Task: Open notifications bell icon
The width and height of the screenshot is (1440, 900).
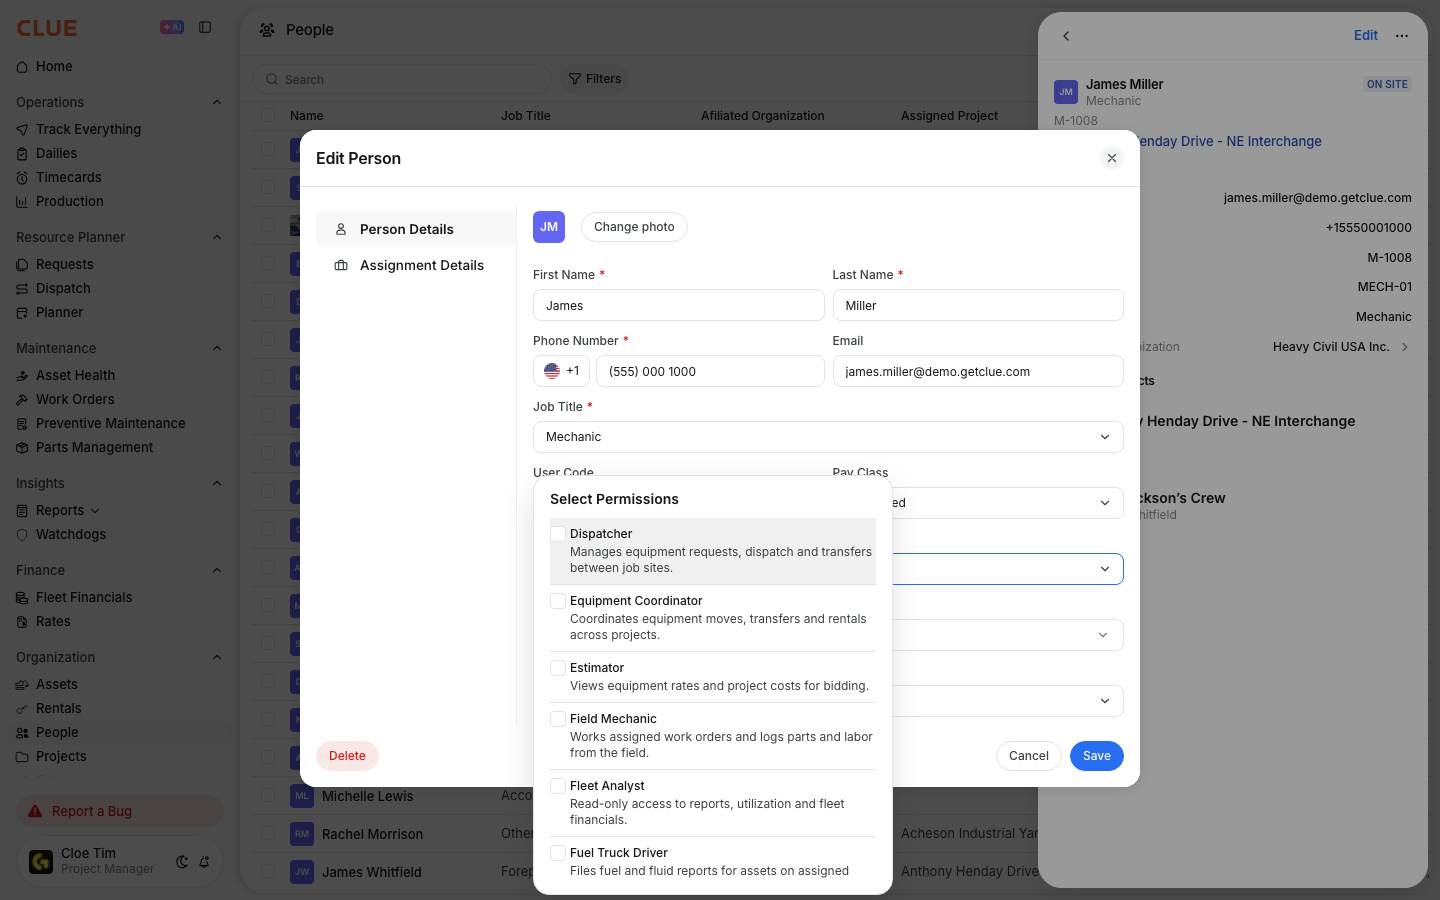Action: (x=204, y=862)
